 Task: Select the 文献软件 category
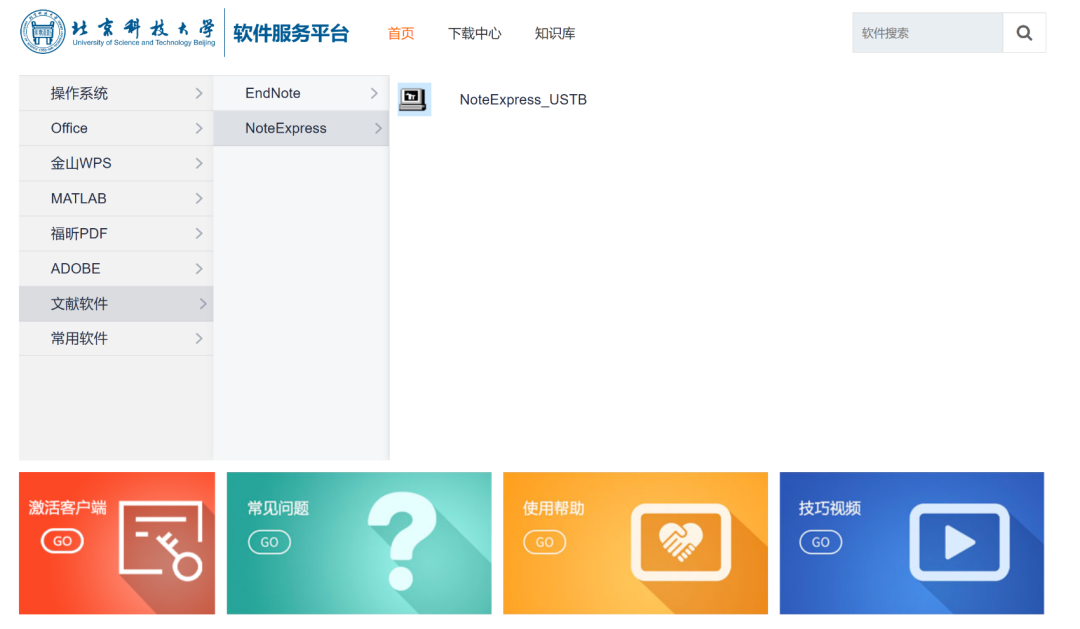(x=116, y=304)
